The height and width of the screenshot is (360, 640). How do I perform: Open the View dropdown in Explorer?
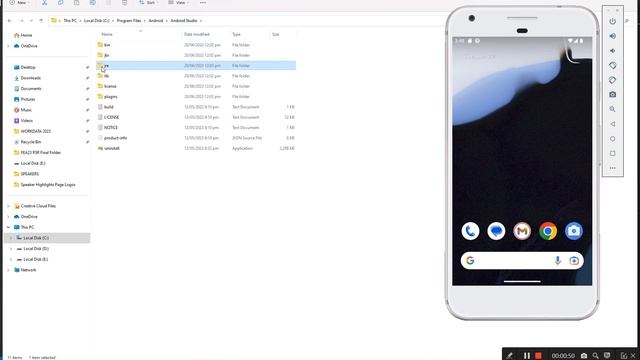point(178,2)
